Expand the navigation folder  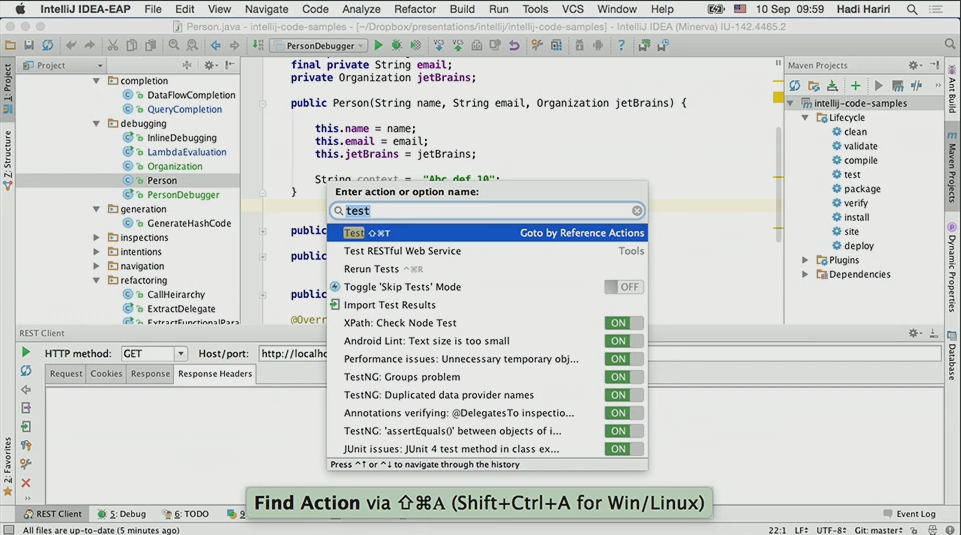[96, 266]
